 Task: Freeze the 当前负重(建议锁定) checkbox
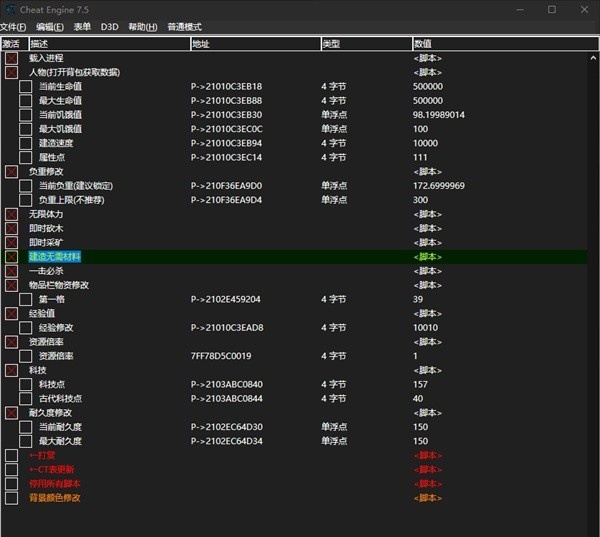tap(26, 186)
